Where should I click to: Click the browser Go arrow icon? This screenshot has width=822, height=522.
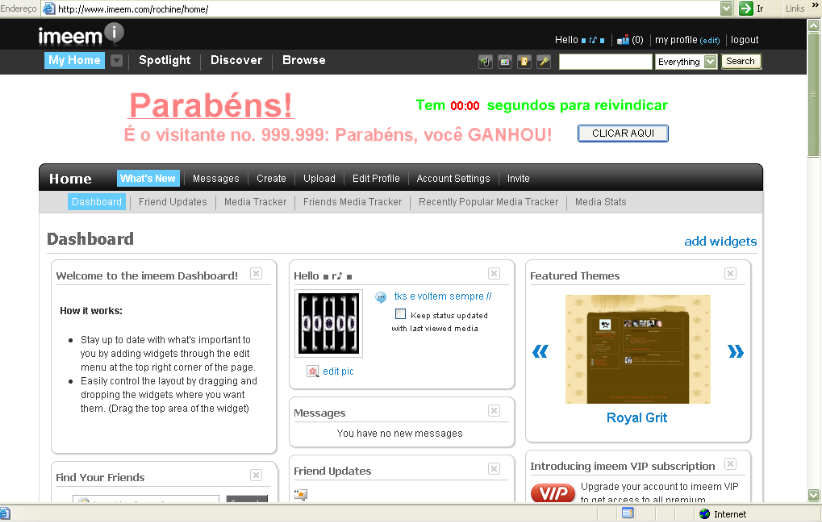click(x=745, y=8)
